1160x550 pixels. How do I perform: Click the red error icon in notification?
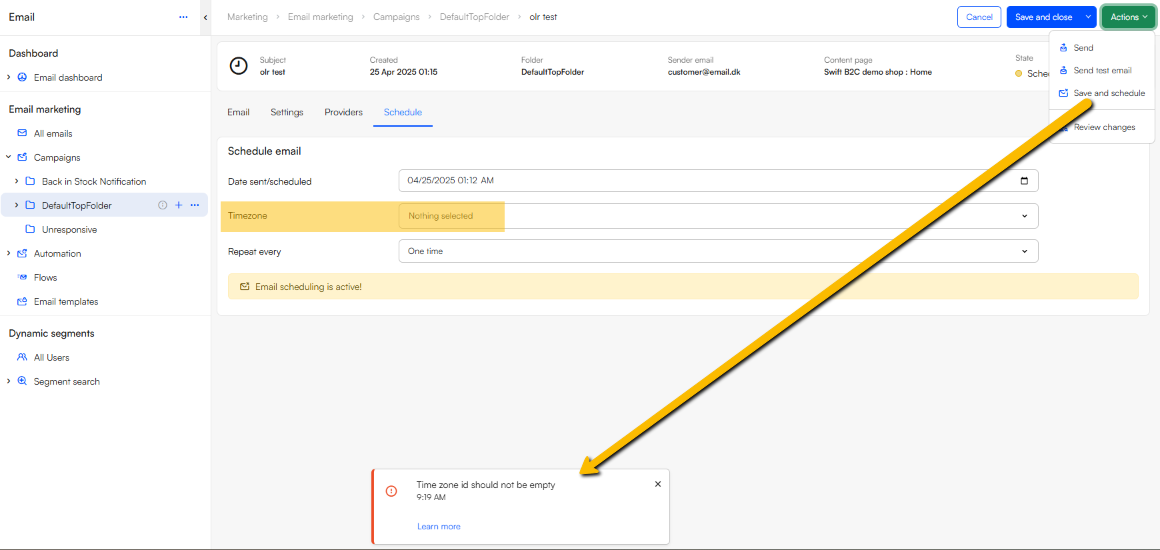pos(391,491)
